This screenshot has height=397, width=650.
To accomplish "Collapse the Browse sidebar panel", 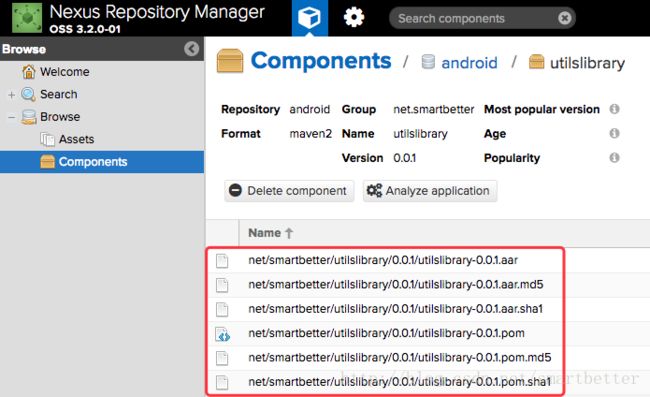I will pos(192,49).
